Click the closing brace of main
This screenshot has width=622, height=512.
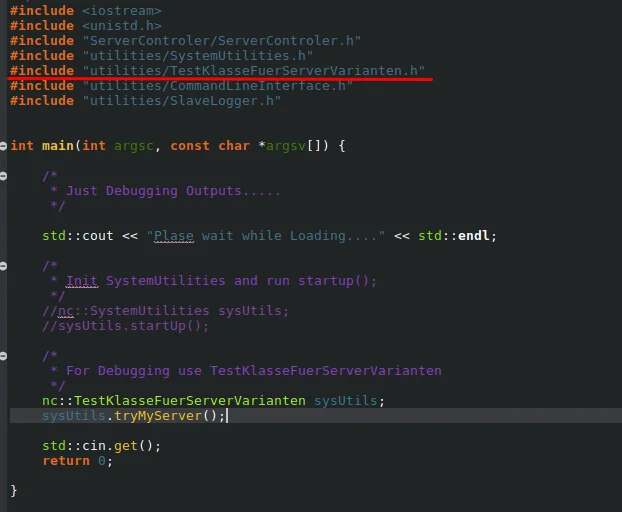click(14, 491)
